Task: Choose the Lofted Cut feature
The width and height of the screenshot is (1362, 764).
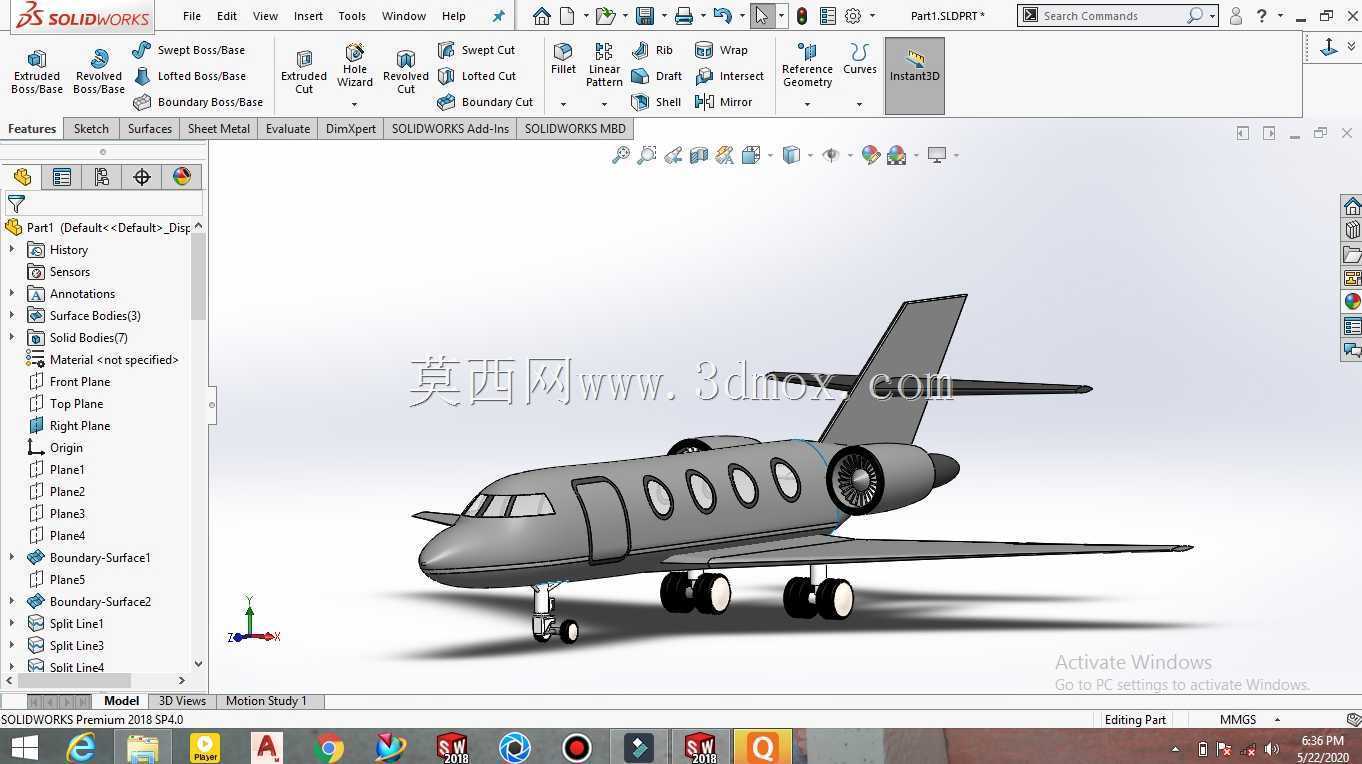Action: pos(477,76)
